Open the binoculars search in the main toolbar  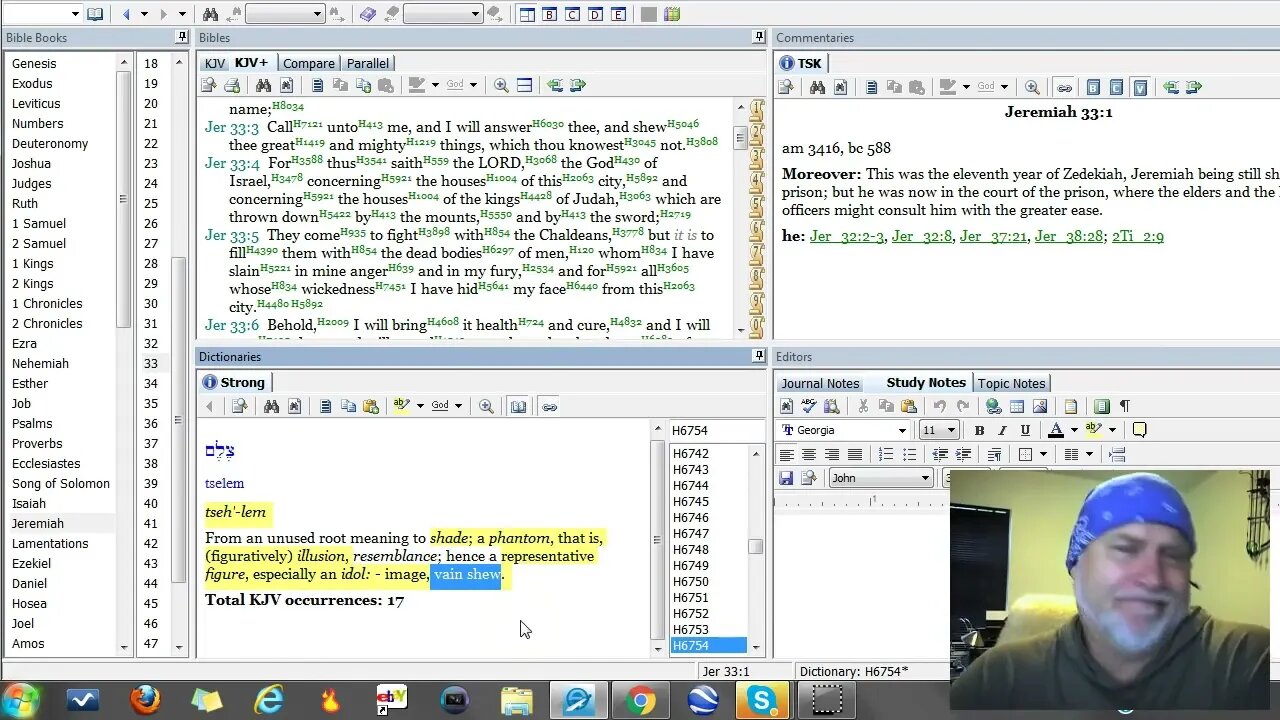[x=210, y=14]
